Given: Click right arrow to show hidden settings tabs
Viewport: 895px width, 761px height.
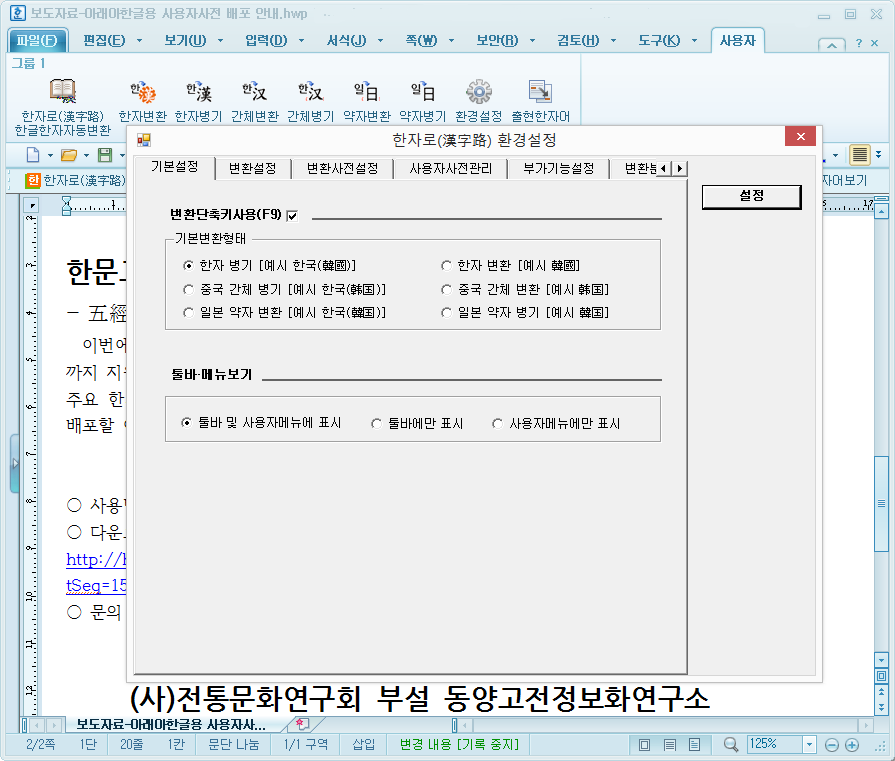Looking at the screenshot, I should tap(681, 169).
